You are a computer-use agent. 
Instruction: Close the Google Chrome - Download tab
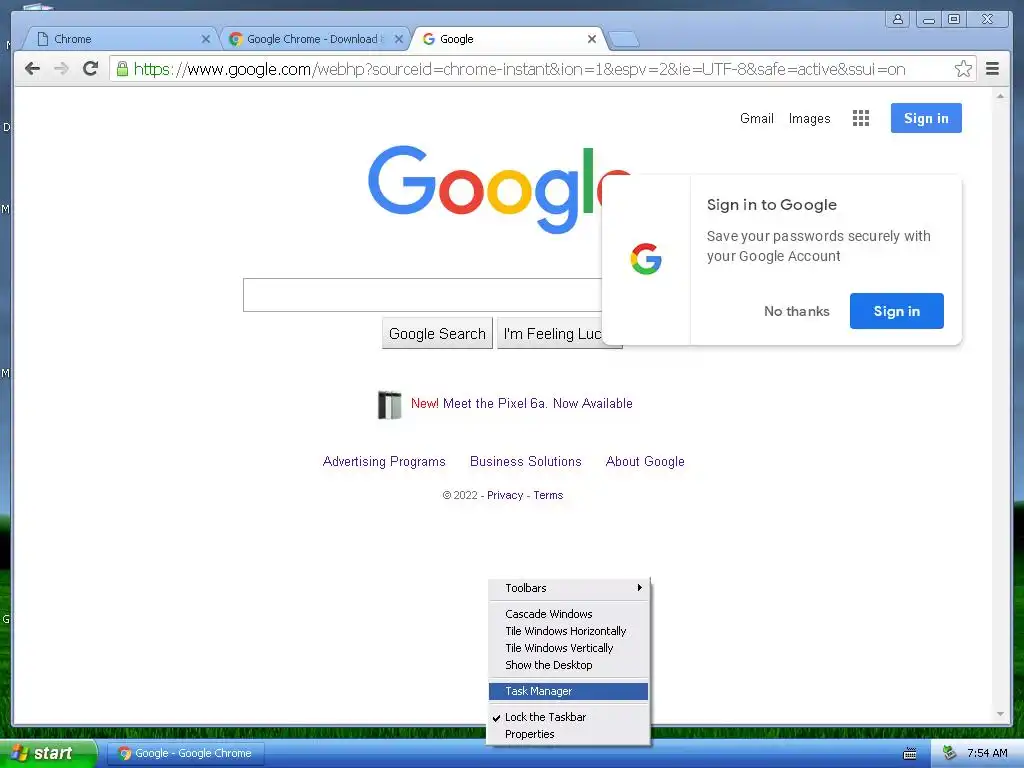tap(398, 39)
